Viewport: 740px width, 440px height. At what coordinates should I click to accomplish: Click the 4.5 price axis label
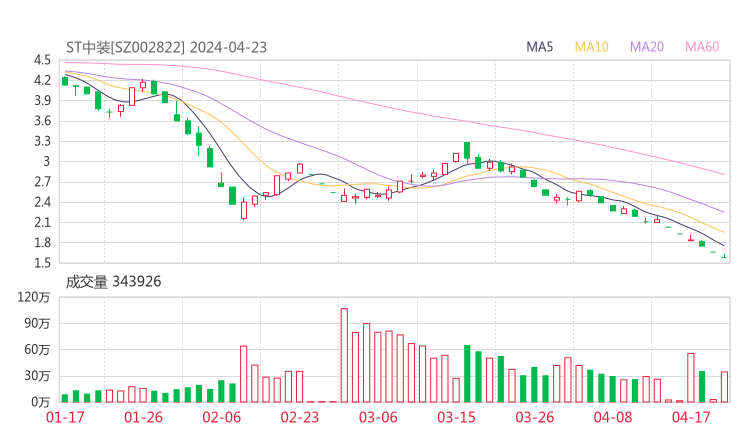(42, 60)
